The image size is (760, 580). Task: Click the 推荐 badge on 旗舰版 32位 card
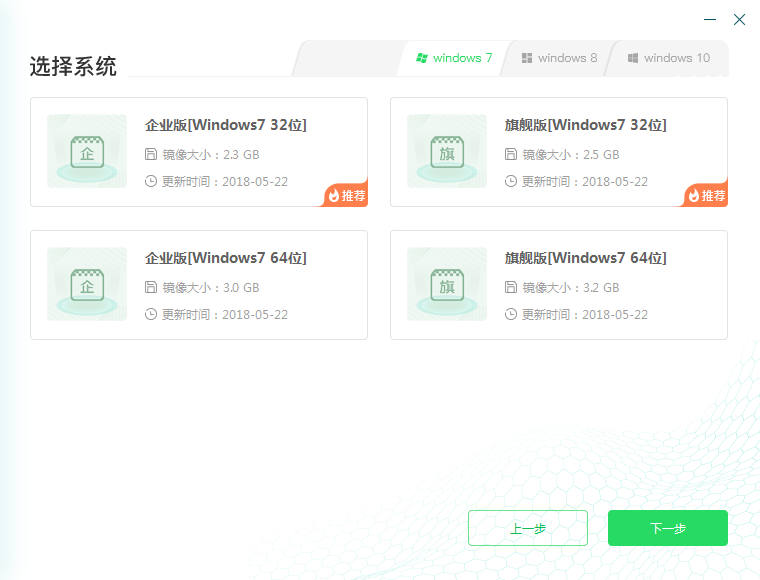click(706, 195)
